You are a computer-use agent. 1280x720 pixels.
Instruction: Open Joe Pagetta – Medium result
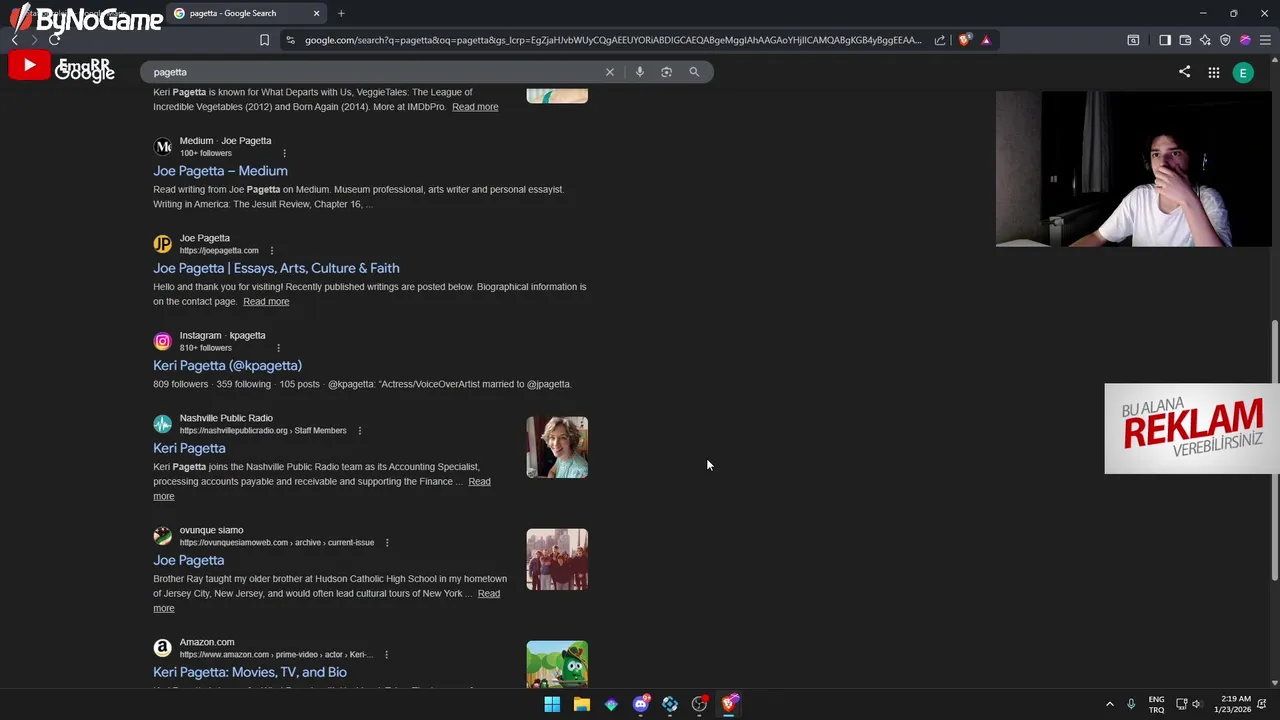pyautogui.click(x=220, y=171)
